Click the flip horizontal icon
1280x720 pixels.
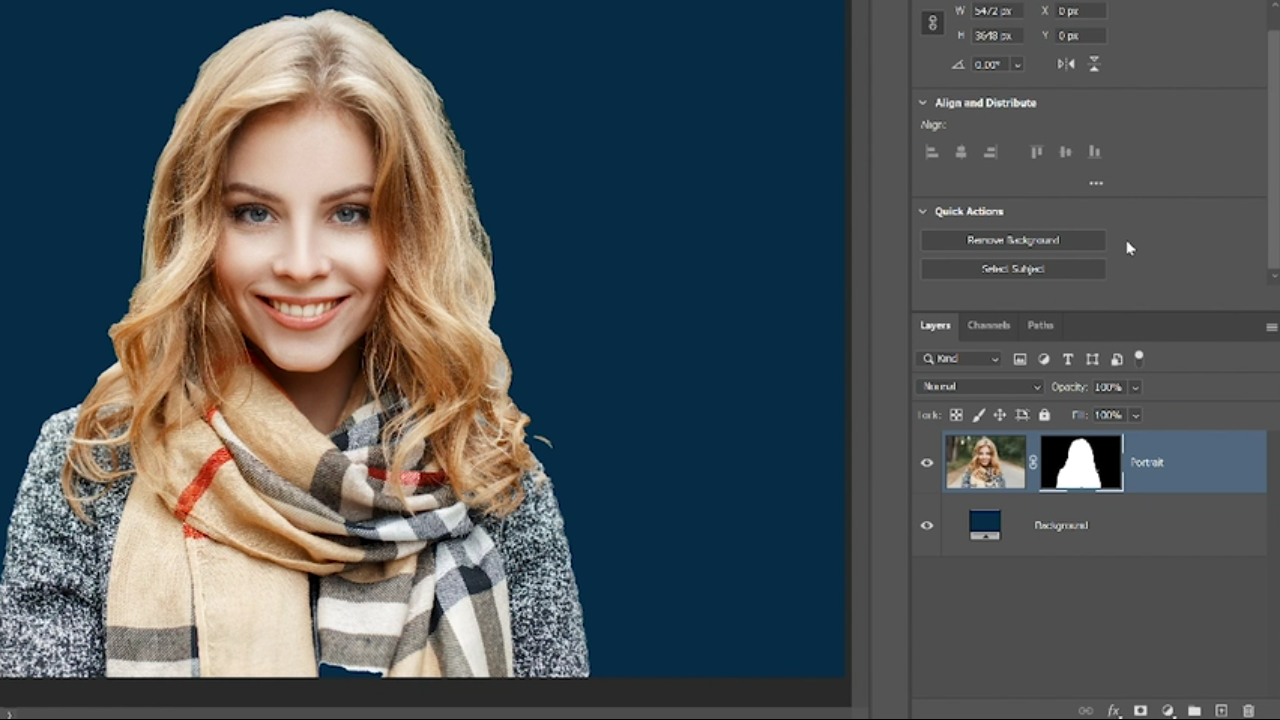[1066, 64]
